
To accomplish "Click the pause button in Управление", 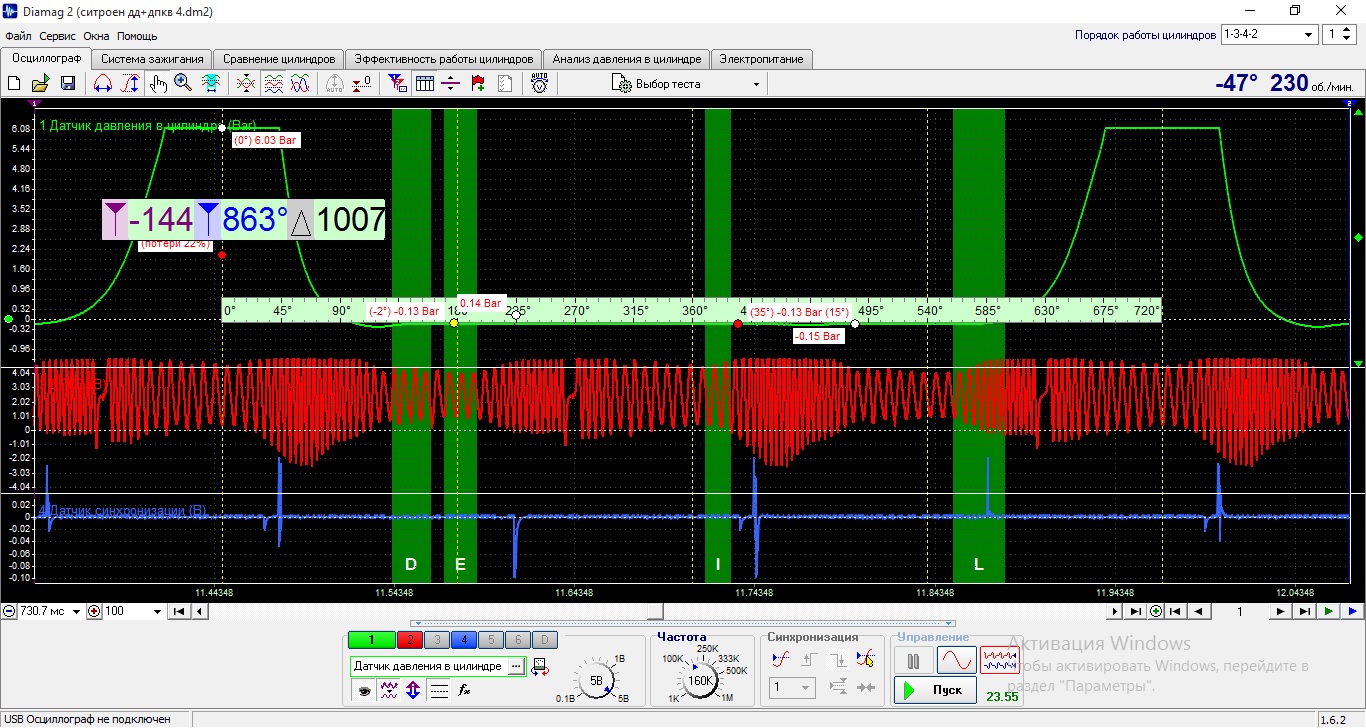I will 913,660.
